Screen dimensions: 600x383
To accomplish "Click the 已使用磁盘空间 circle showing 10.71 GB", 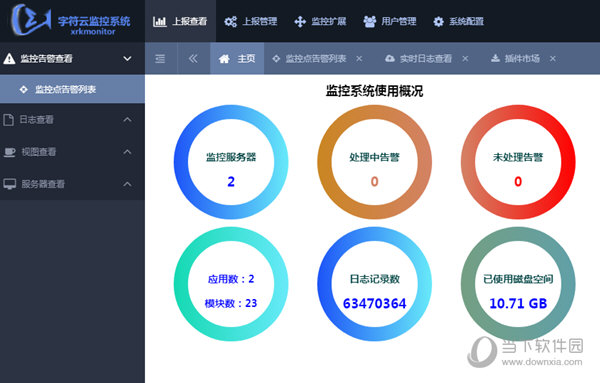I will pos(518,284).
